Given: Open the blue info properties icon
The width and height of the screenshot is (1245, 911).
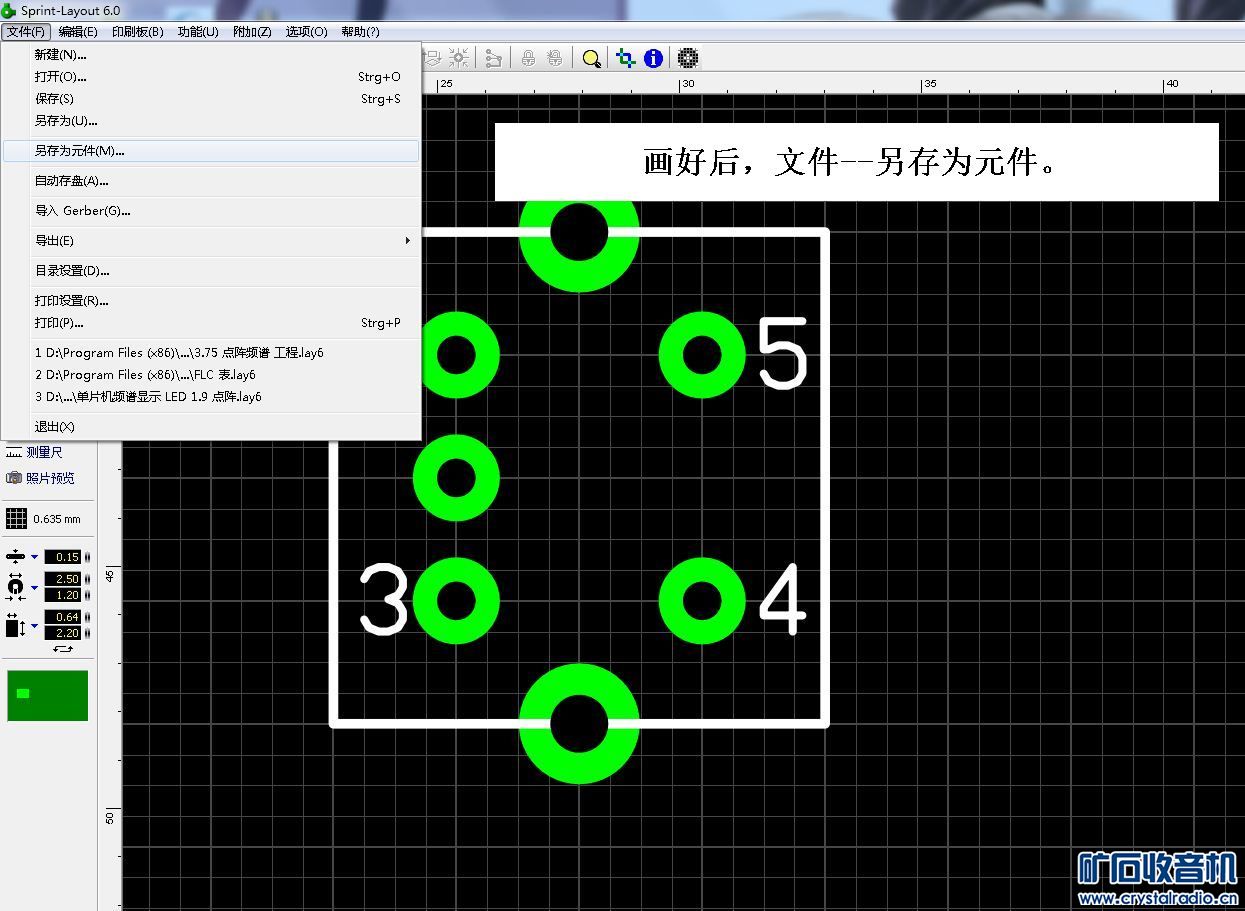Looking at the screenshot, I should (654, 58).
